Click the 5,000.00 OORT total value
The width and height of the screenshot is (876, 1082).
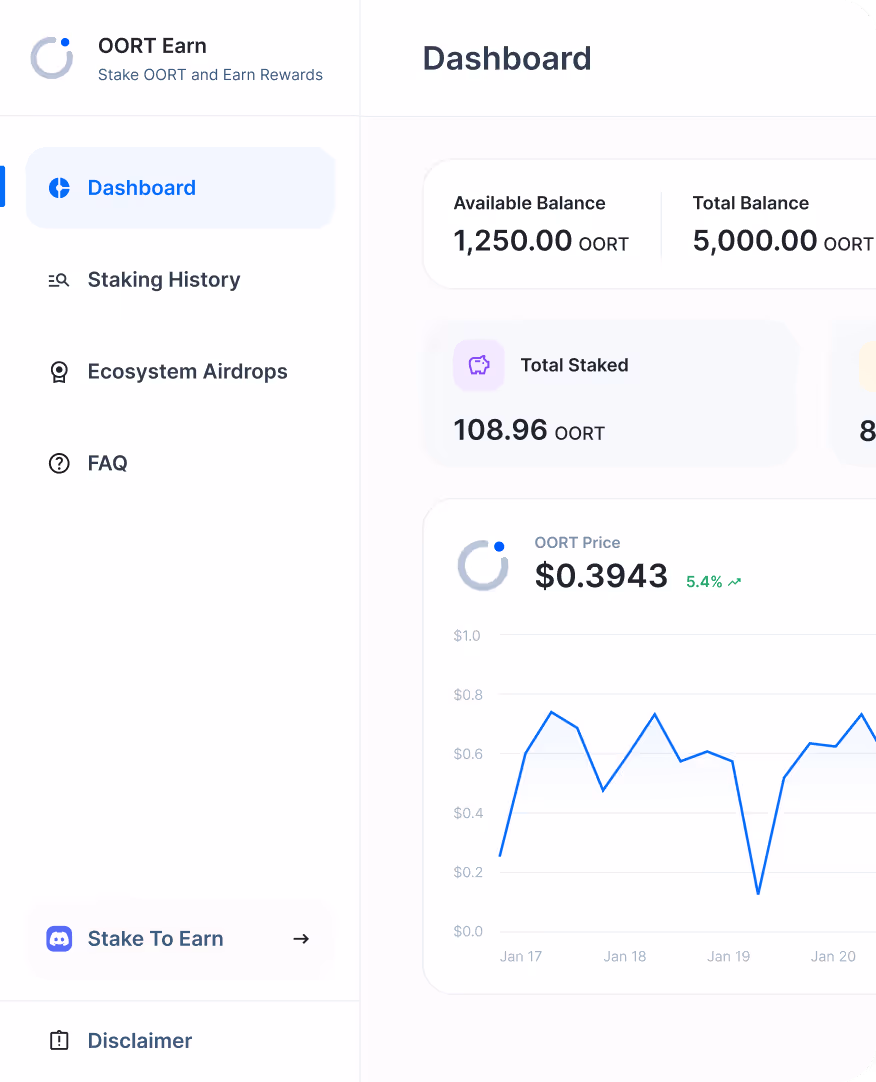(783, 241)
